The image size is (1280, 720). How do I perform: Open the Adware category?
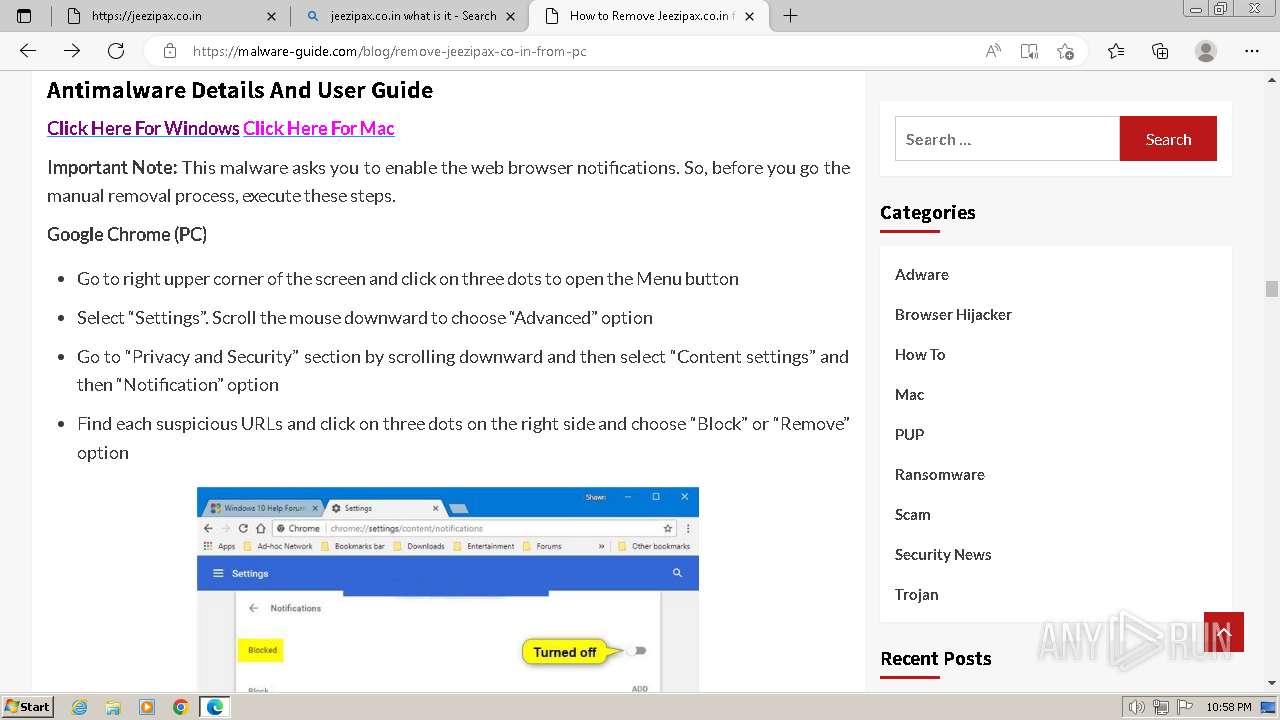tap(922, 274)
